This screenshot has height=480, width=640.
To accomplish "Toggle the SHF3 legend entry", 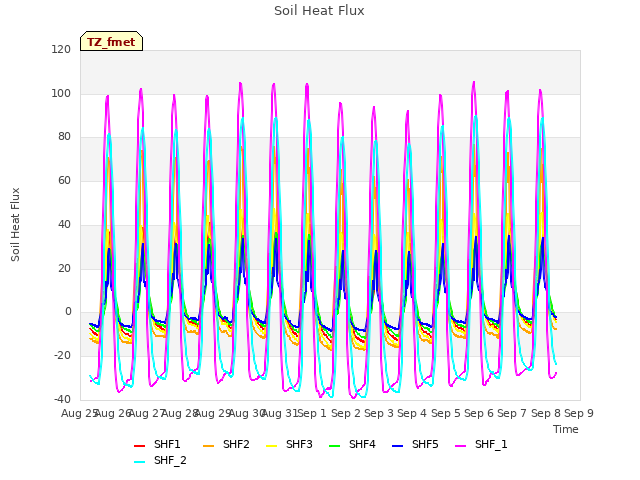I will click(289, 444).
